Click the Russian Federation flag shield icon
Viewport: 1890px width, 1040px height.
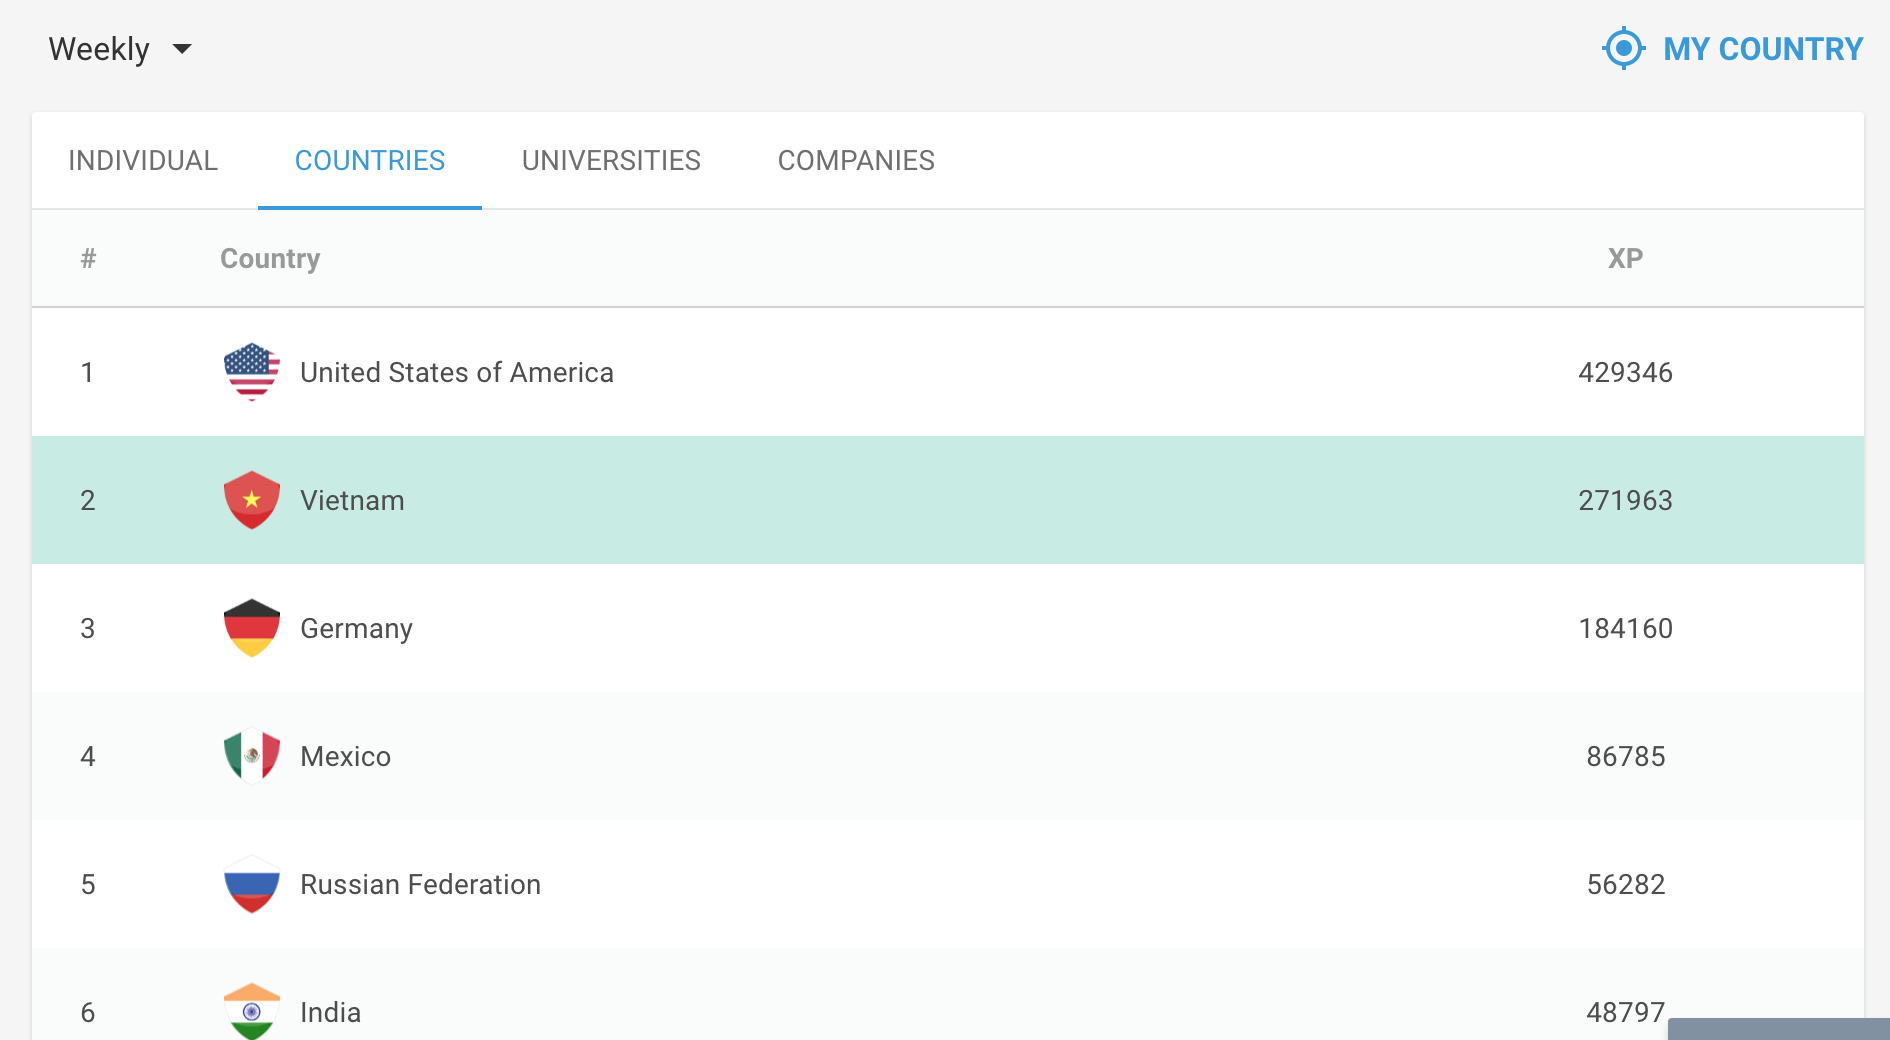click(x=251, y=884)
